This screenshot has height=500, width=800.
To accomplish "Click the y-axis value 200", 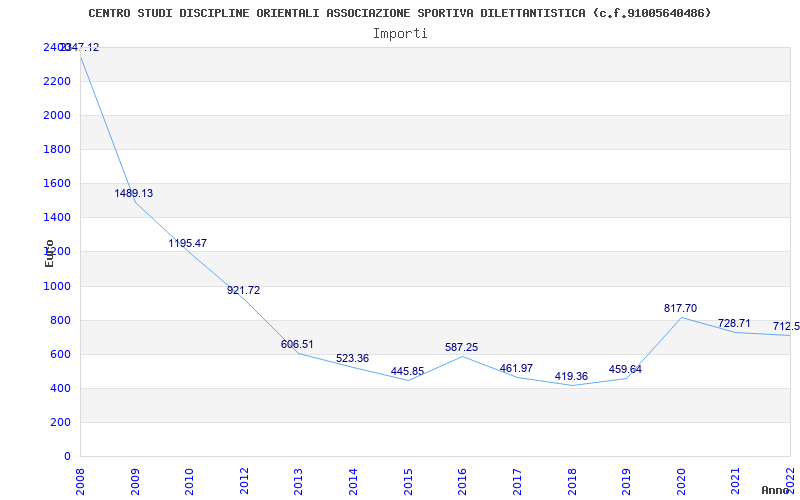I will (x=60, y=423).
